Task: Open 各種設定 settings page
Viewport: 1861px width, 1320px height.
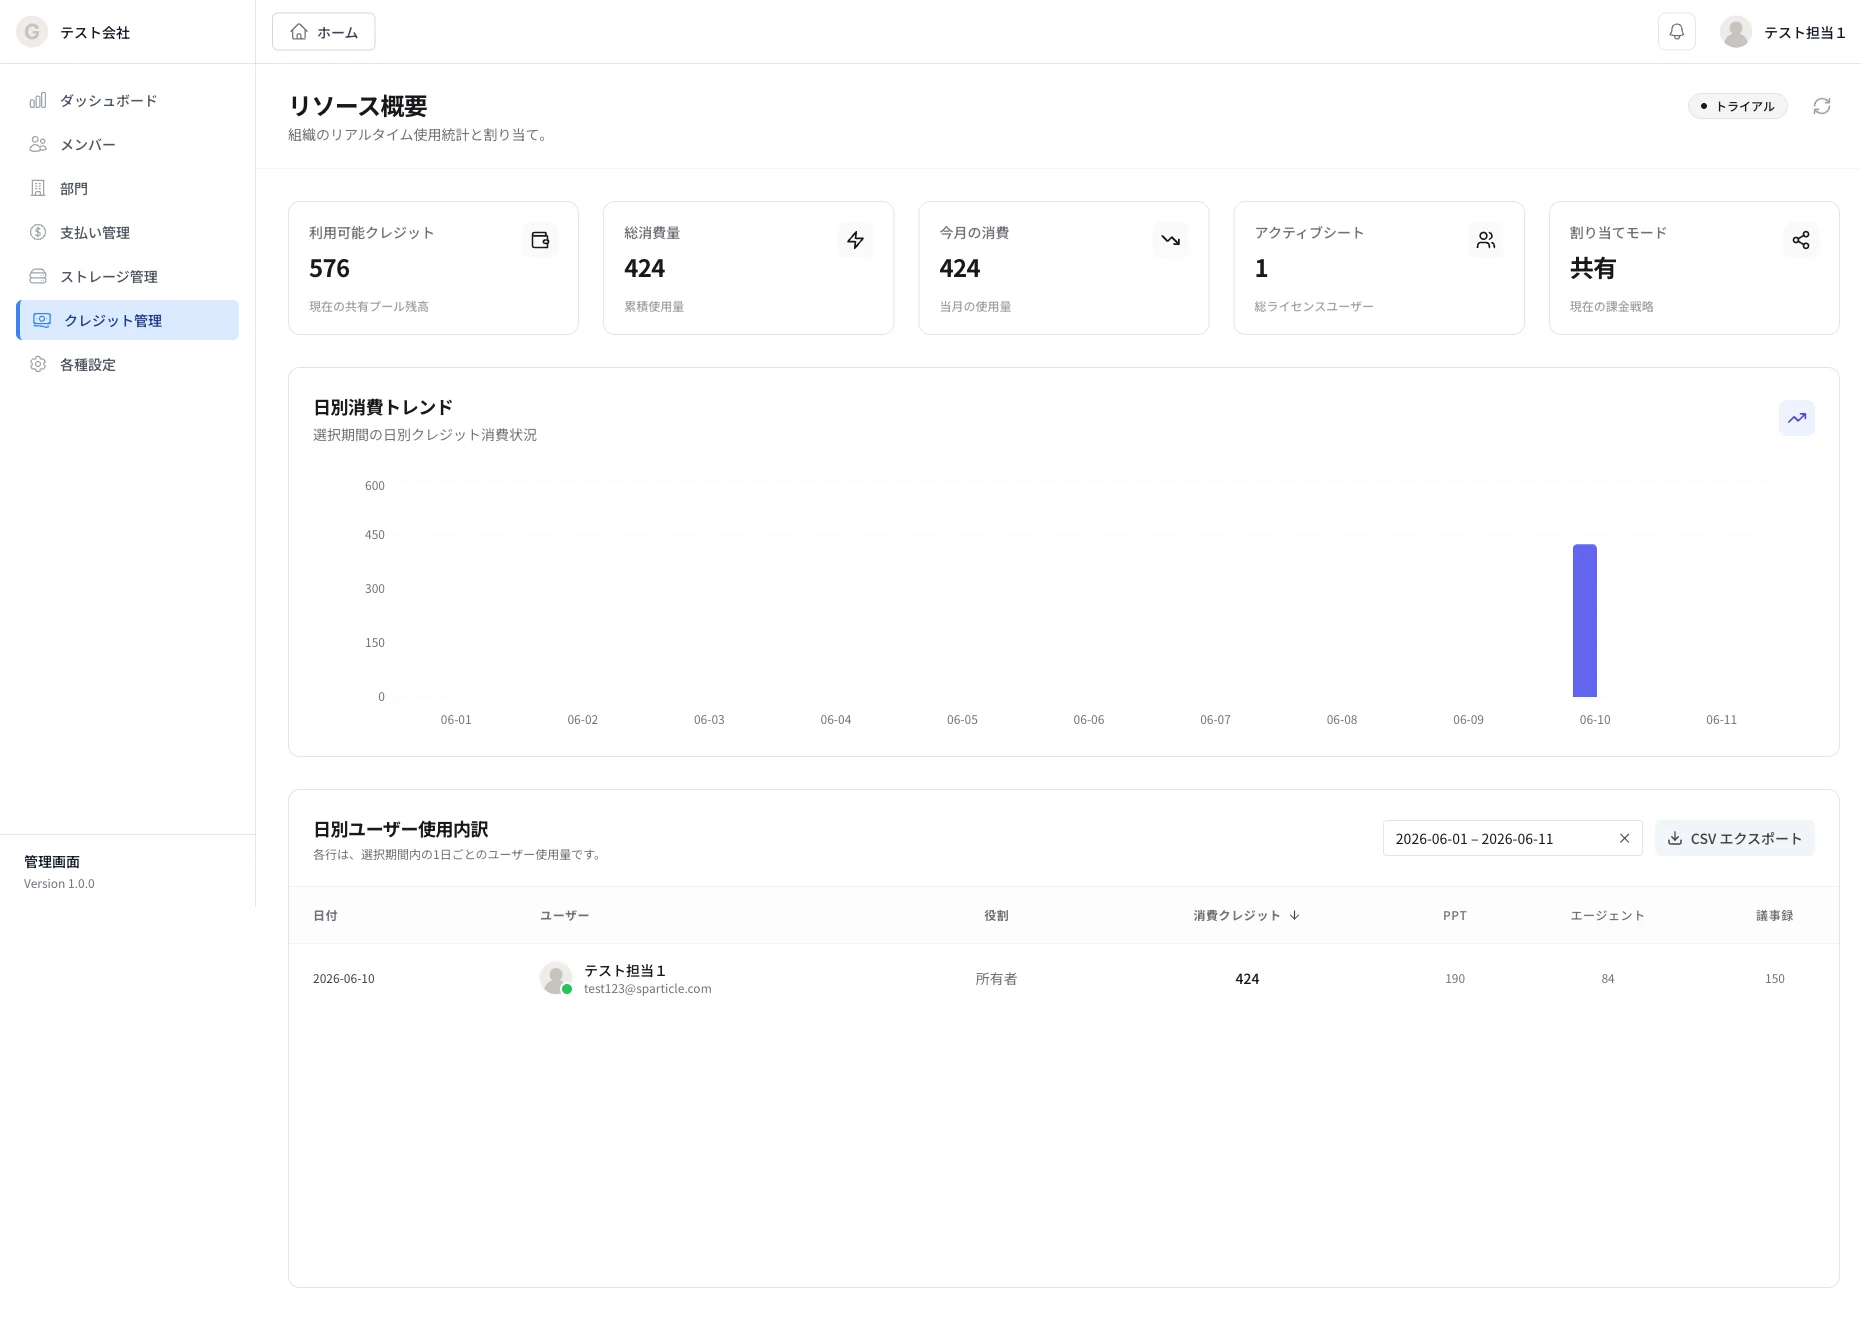Action: tap(128, 365)
